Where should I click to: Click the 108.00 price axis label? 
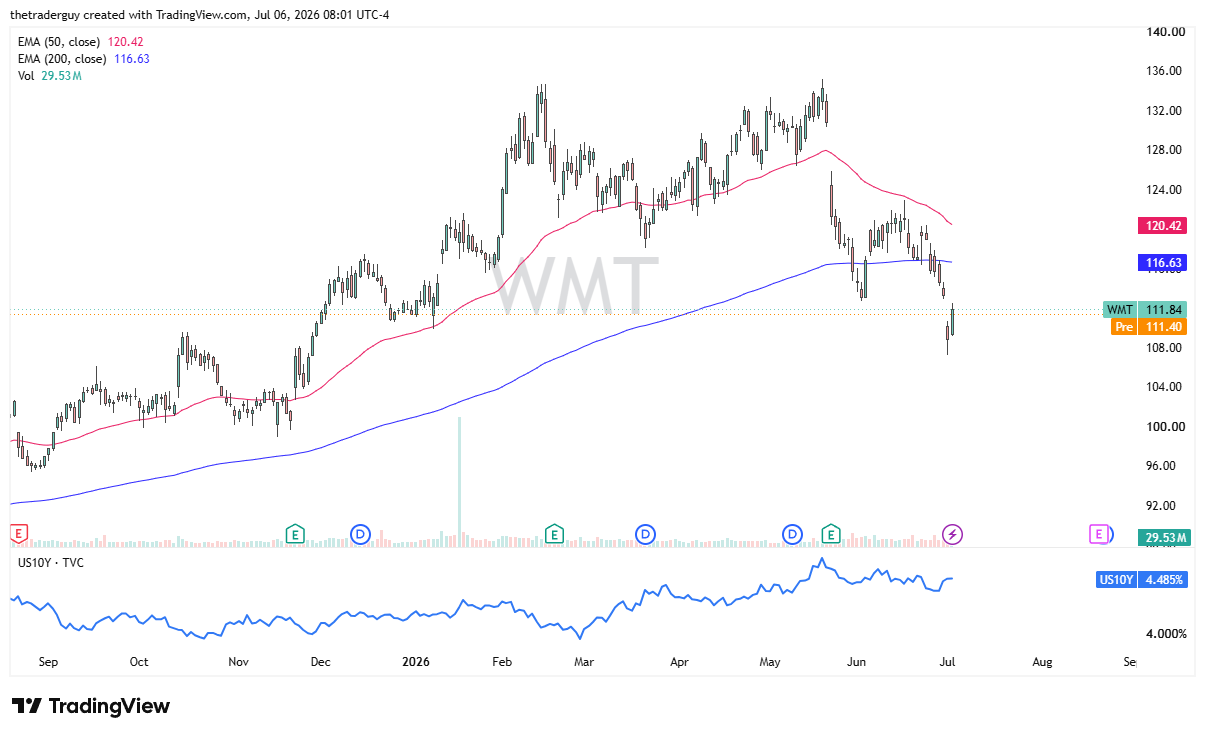coord(1165,348)
